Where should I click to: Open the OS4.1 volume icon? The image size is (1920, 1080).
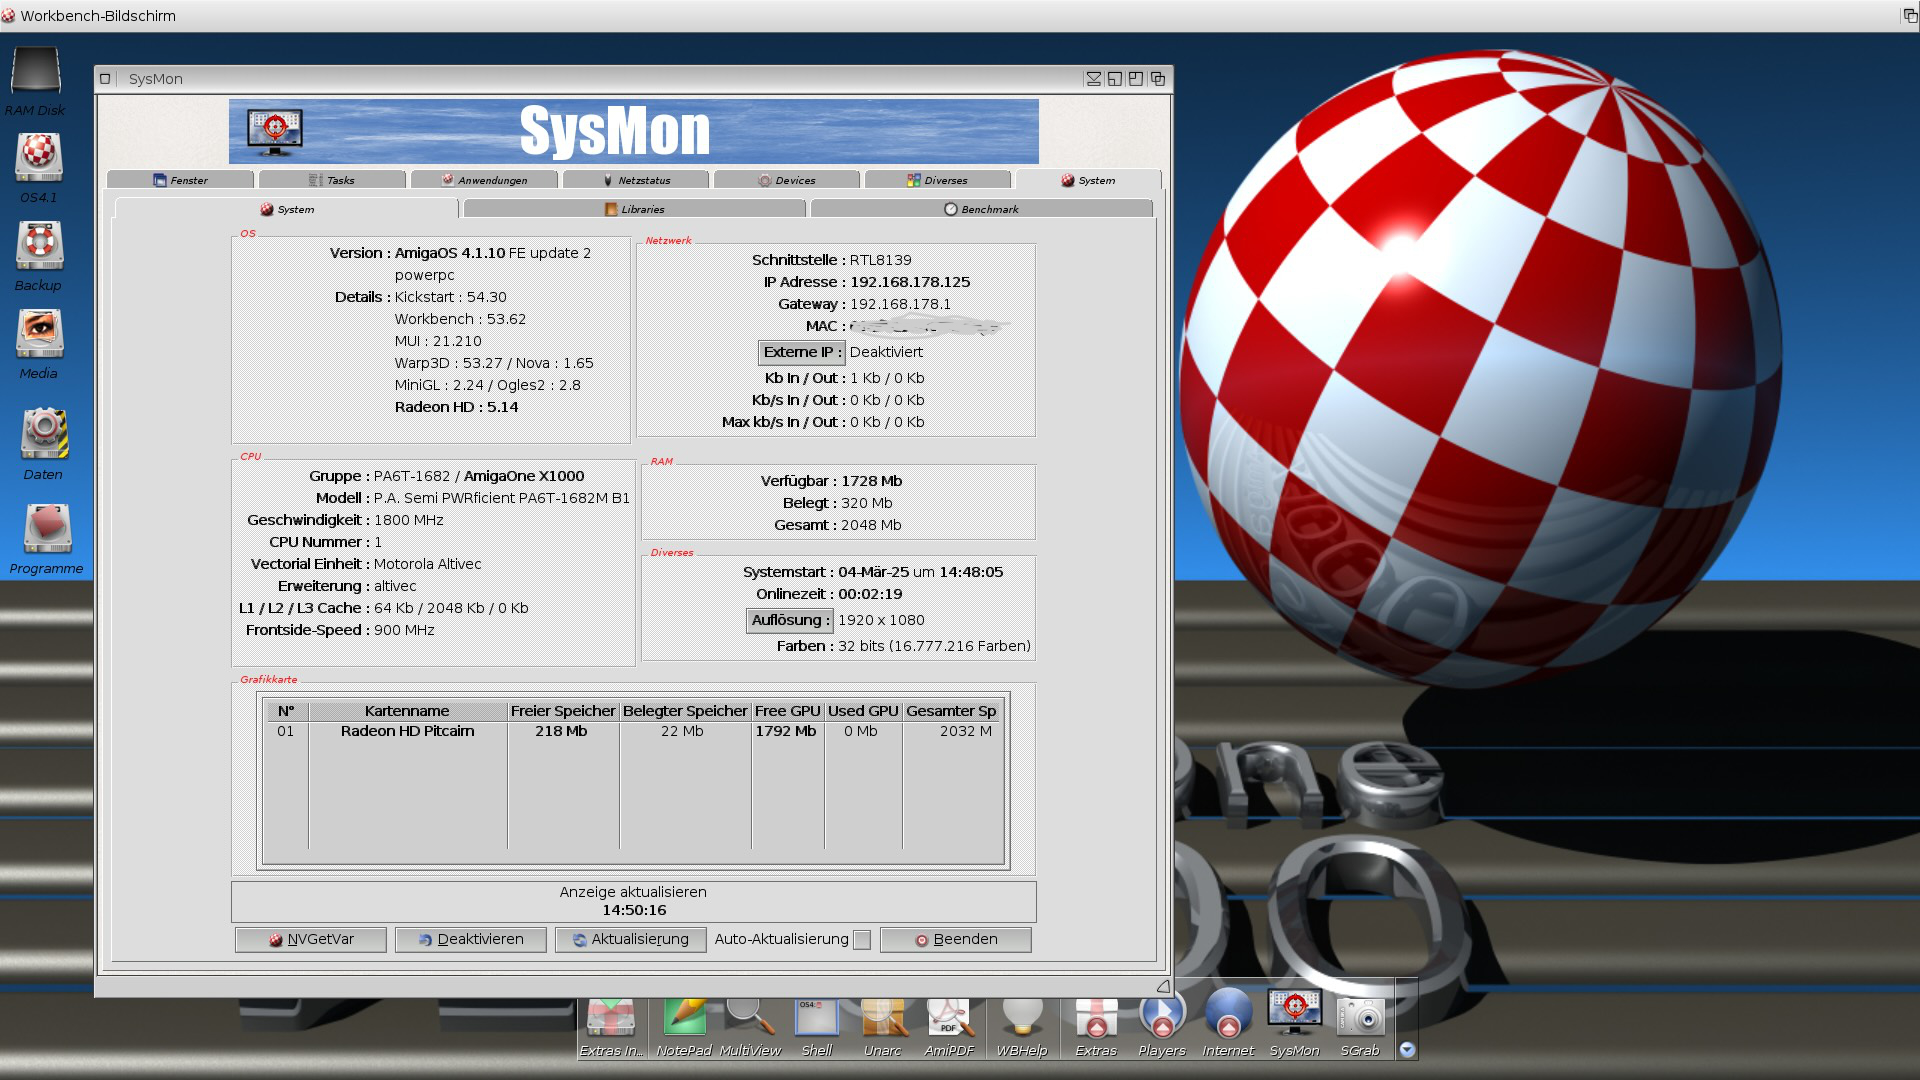point(39,168)
